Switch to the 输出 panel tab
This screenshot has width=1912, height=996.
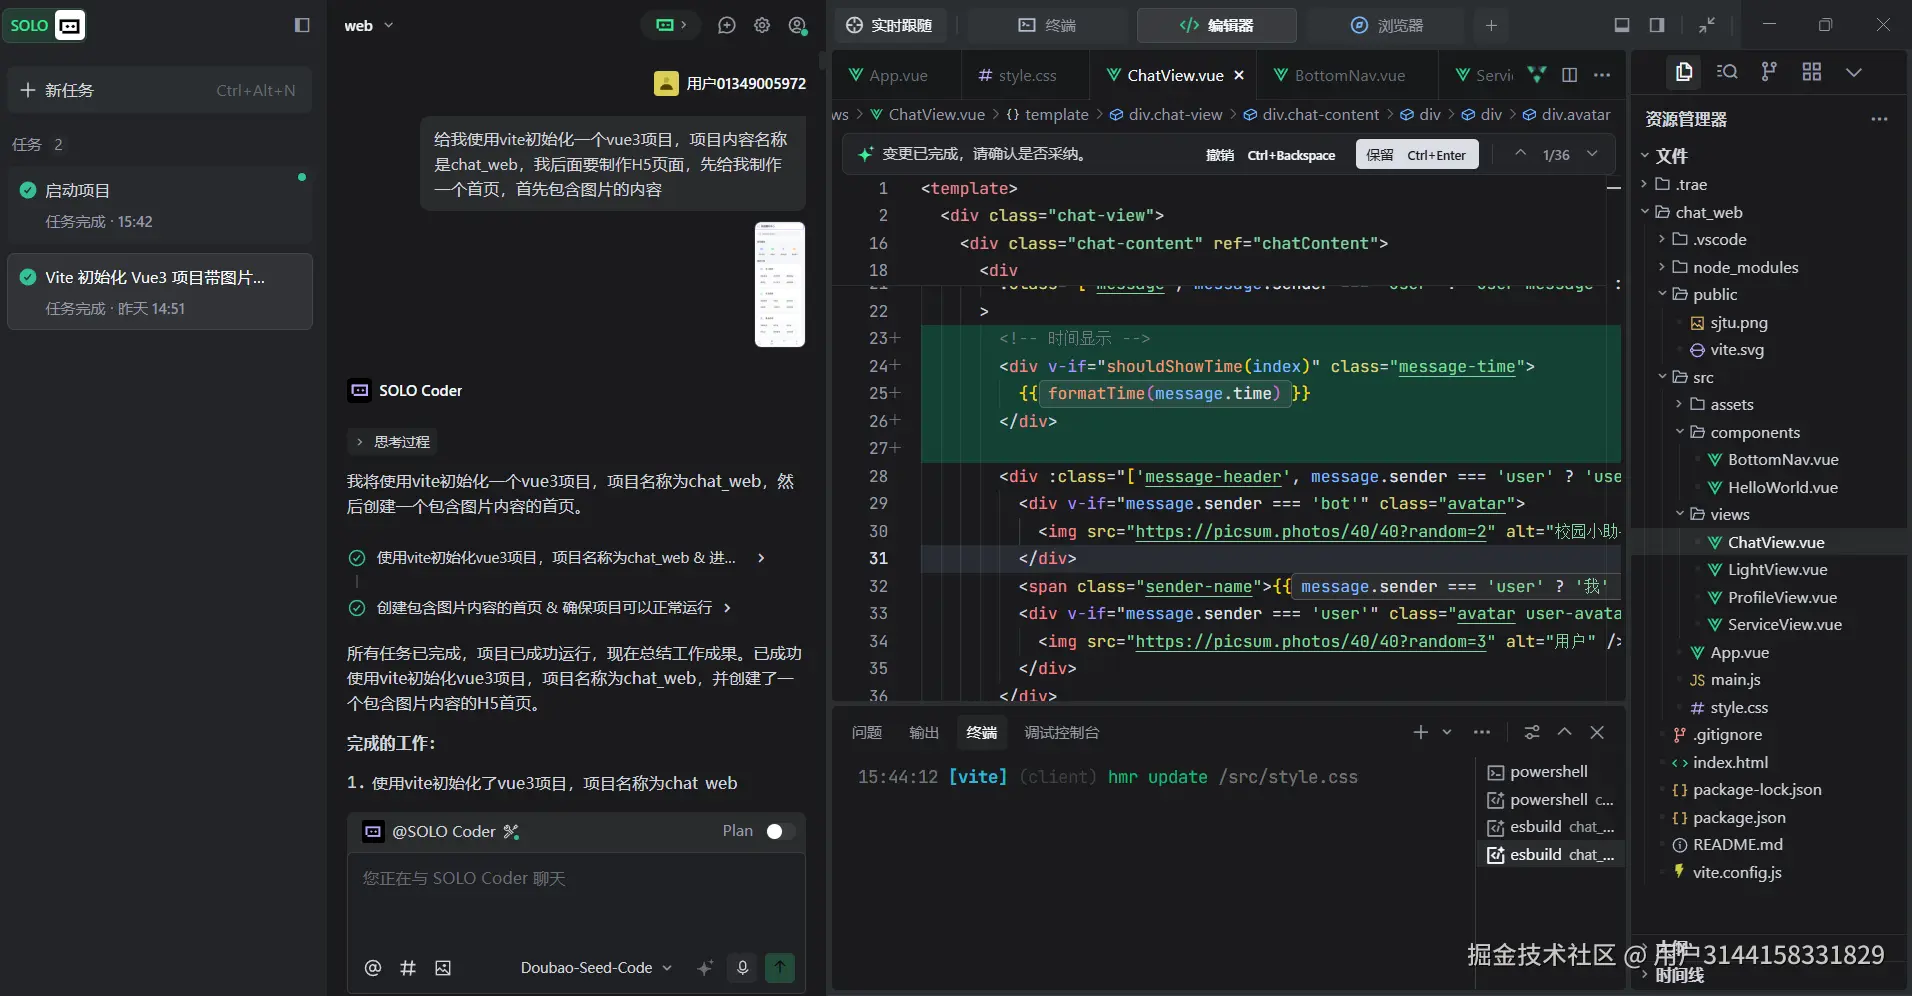tap(924, 733)
